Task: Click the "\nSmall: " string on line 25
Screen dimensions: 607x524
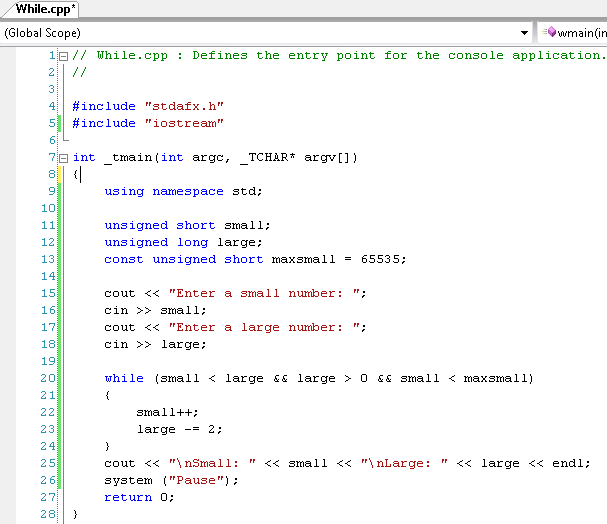Action: pos(212,463)
